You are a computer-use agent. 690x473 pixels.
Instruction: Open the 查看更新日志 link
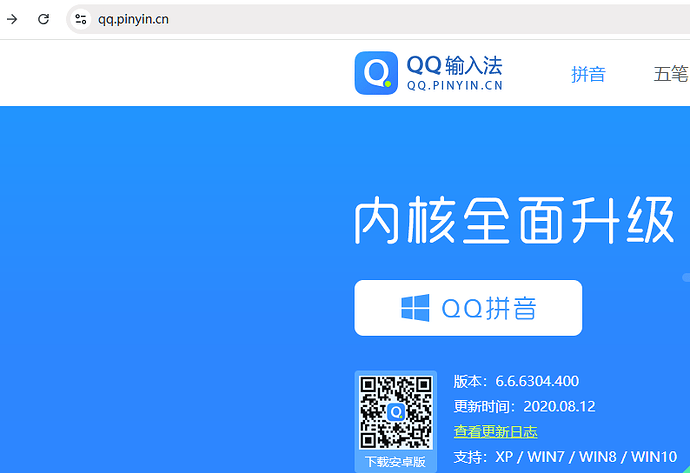(495, 432)
